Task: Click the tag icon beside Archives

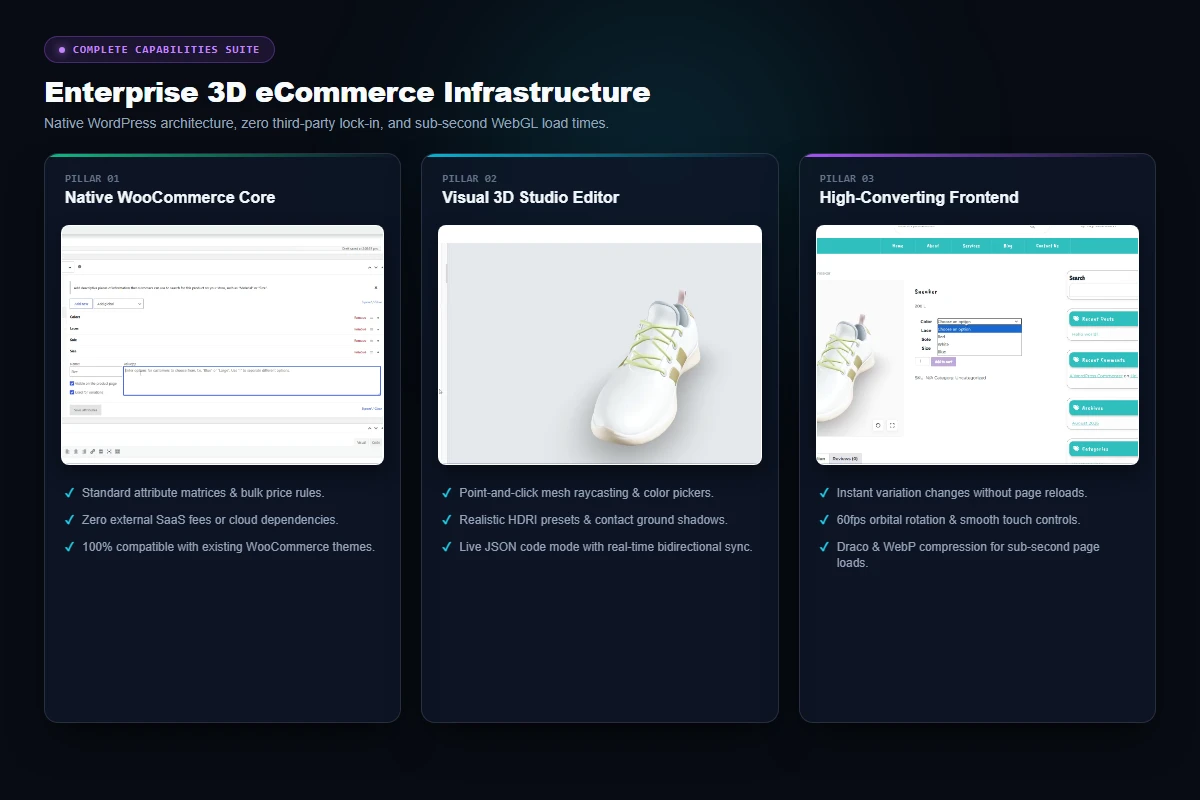Action: click(x=1076, y=407)
